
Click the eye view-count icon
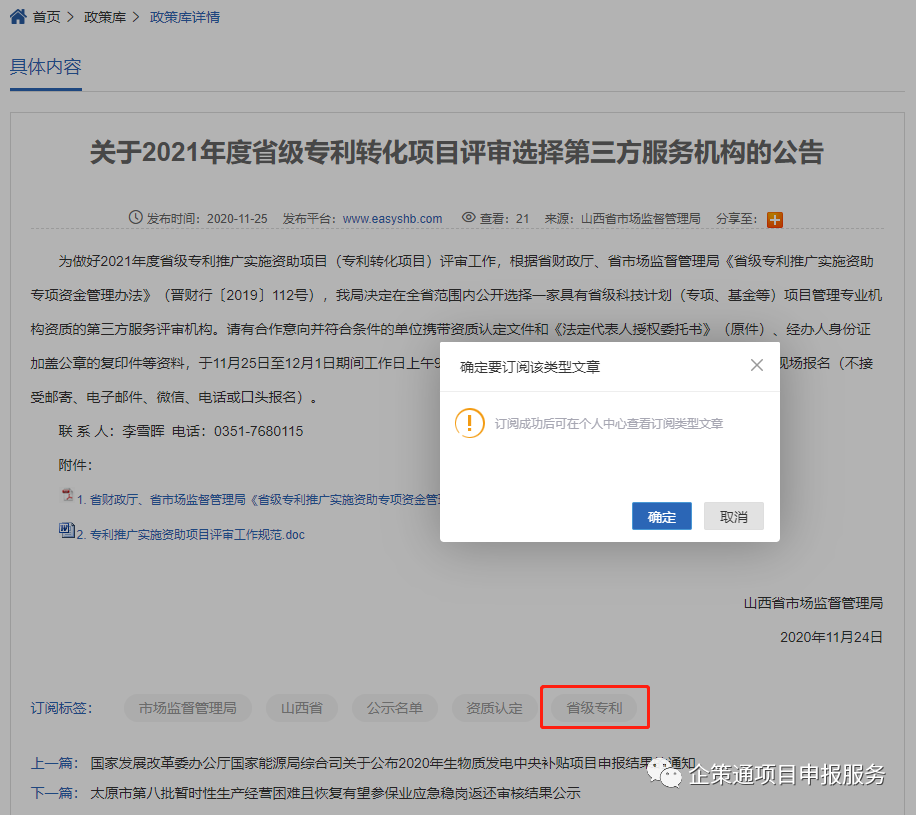point(469,217)
